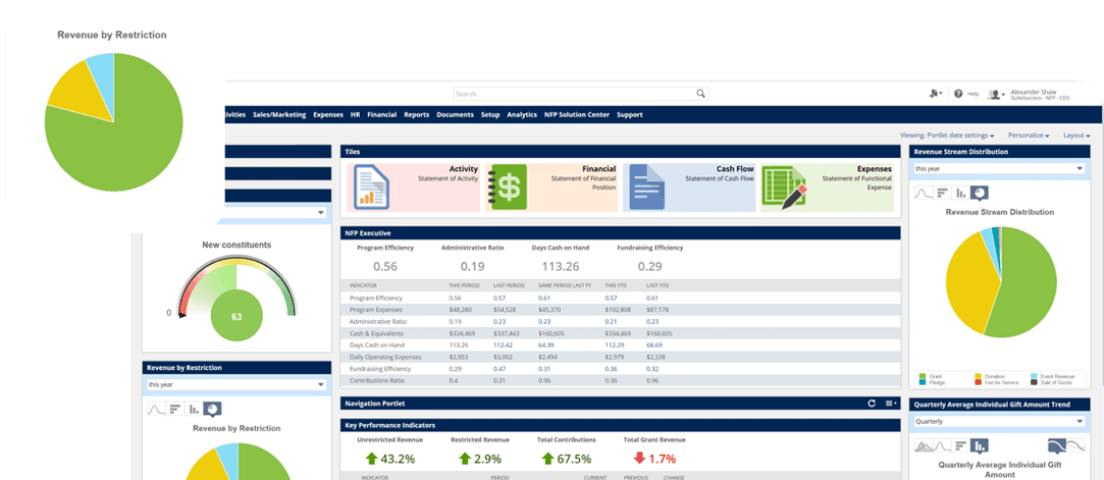Open the Viewing: Portlet date settings dropdown
This screenshot has width=1104, height=480.
[x=947, y=135]
